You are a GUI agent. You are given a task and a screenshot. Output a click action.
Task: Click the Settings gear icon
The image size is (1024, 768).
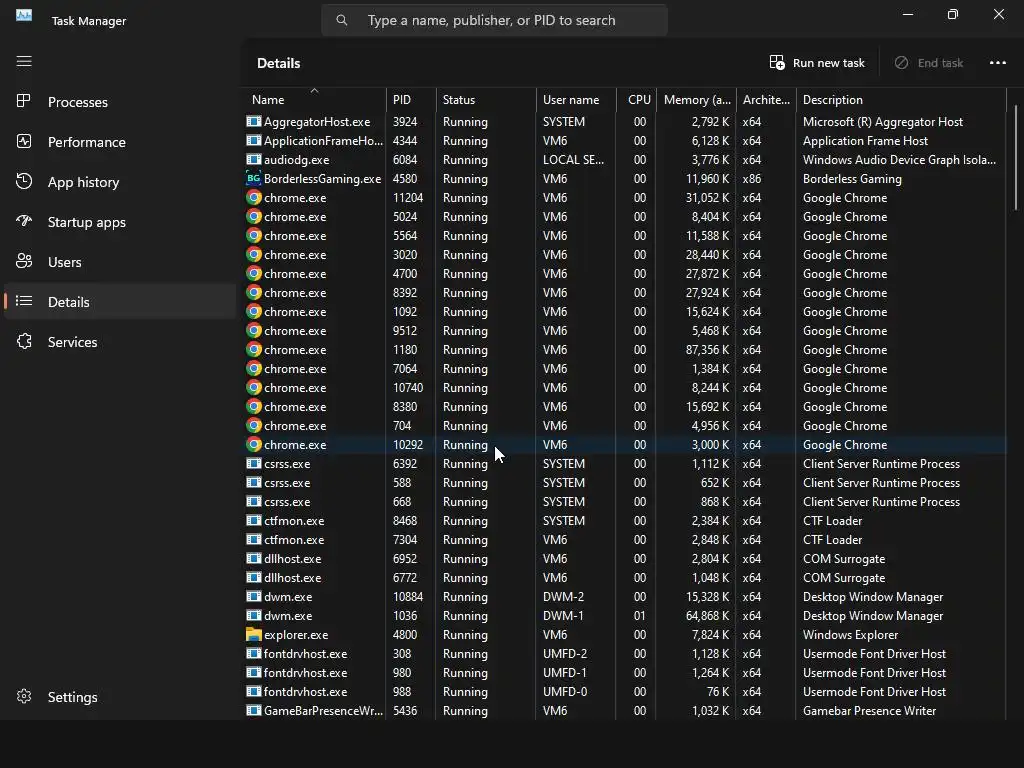[24, 697]
